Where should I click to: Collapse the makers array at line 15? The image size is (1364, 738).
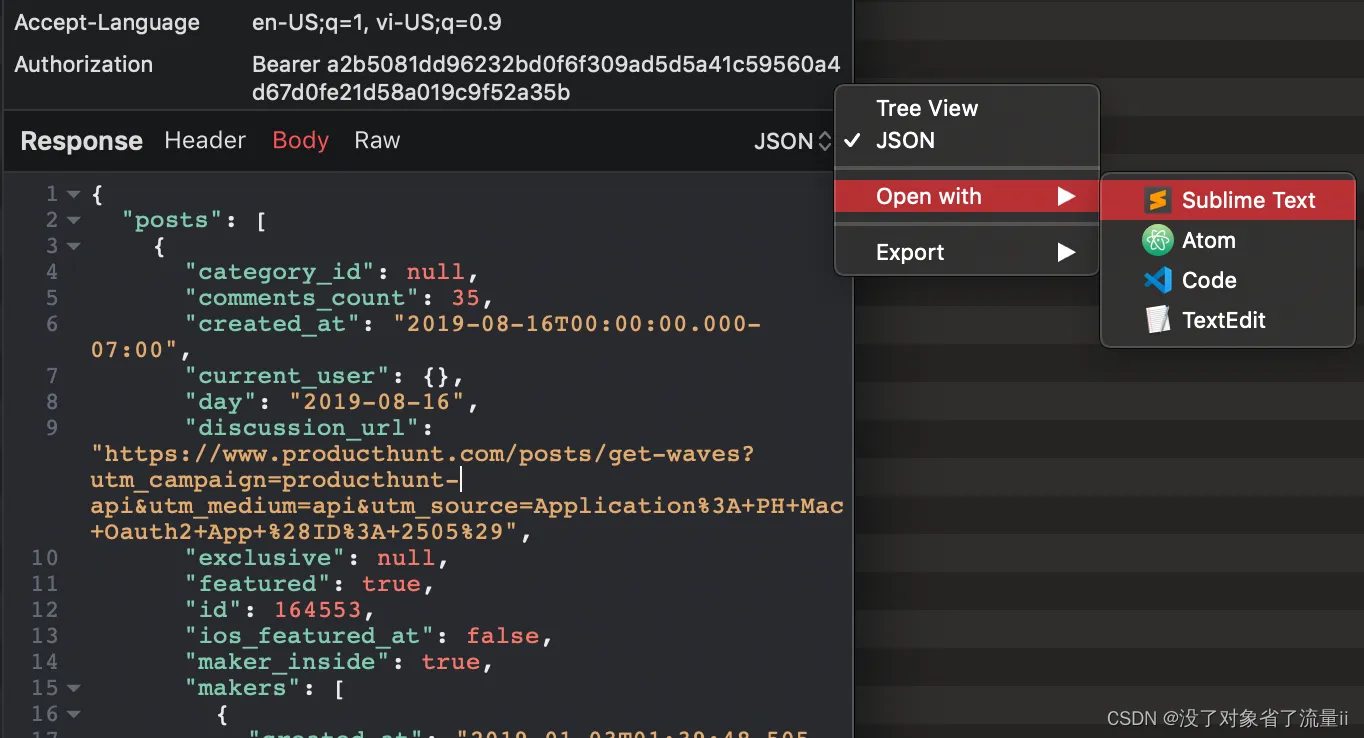click(73, 688)
